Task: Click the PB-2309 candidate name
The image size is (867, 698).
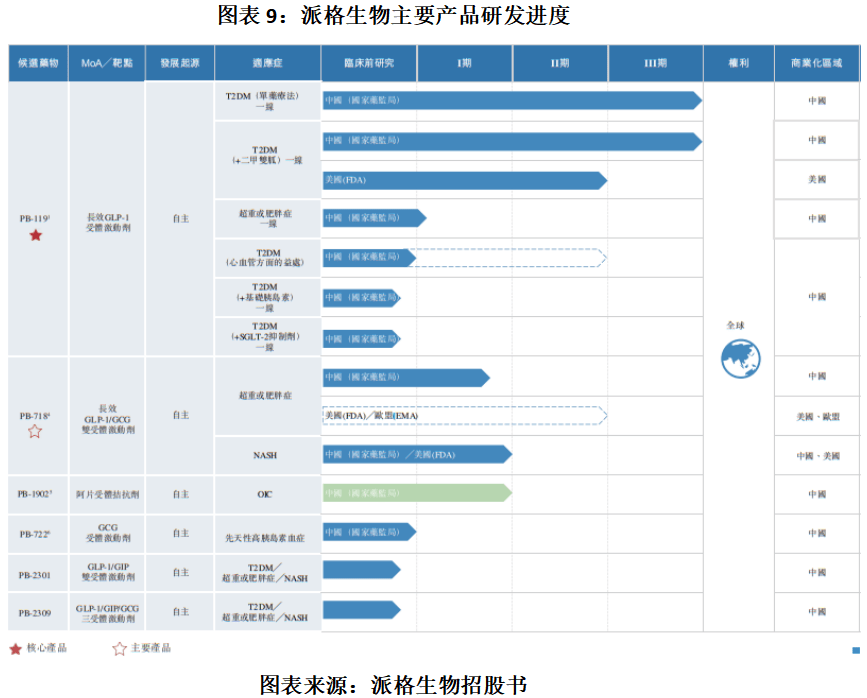Action: [35, 613]
